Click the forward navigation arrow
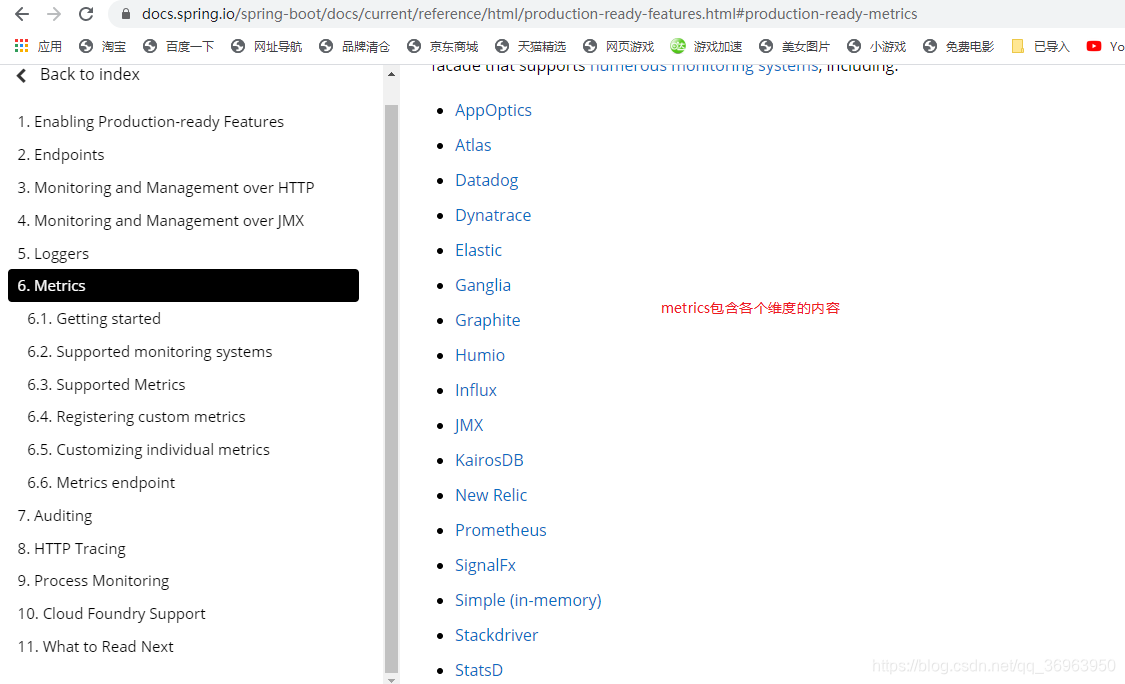Image resolution: width=1125 pixels, height=684 pixels. [x=54, y=14]
